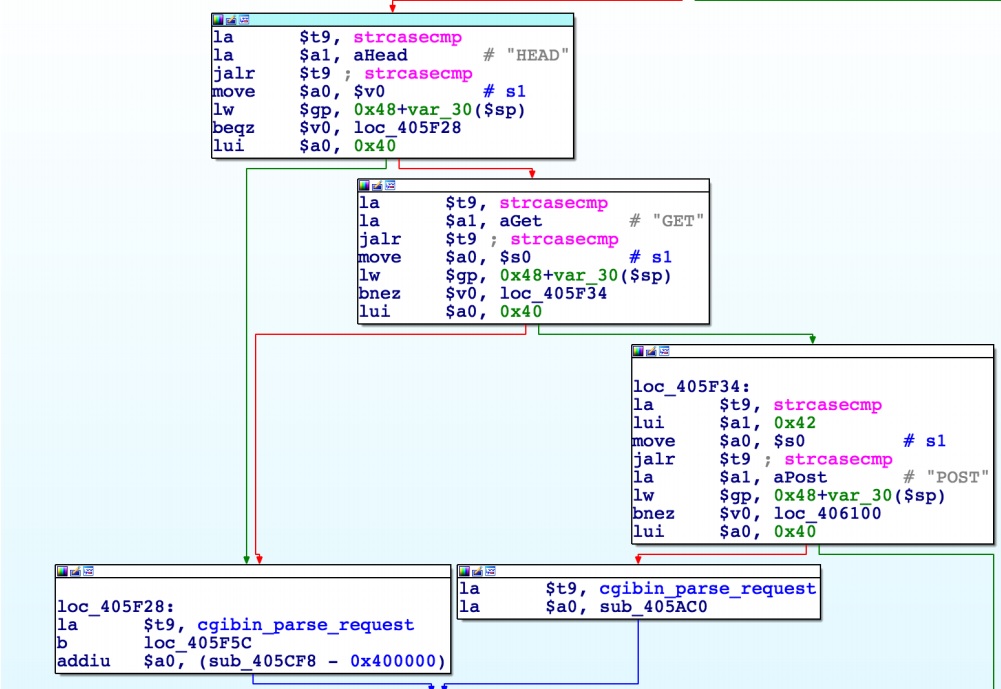
Task: Select the loc_405F34: label
Action: (691, 387)
